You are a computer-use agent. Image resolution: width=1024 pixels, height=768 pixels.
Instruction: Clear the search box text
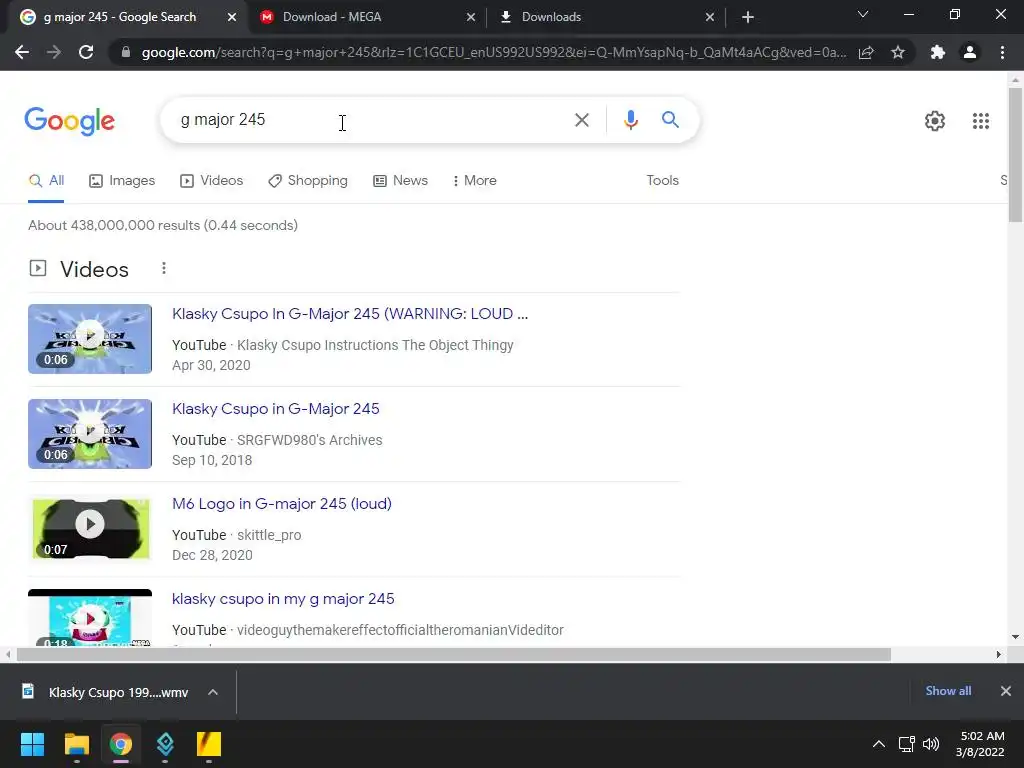click(x=581, y=120)
